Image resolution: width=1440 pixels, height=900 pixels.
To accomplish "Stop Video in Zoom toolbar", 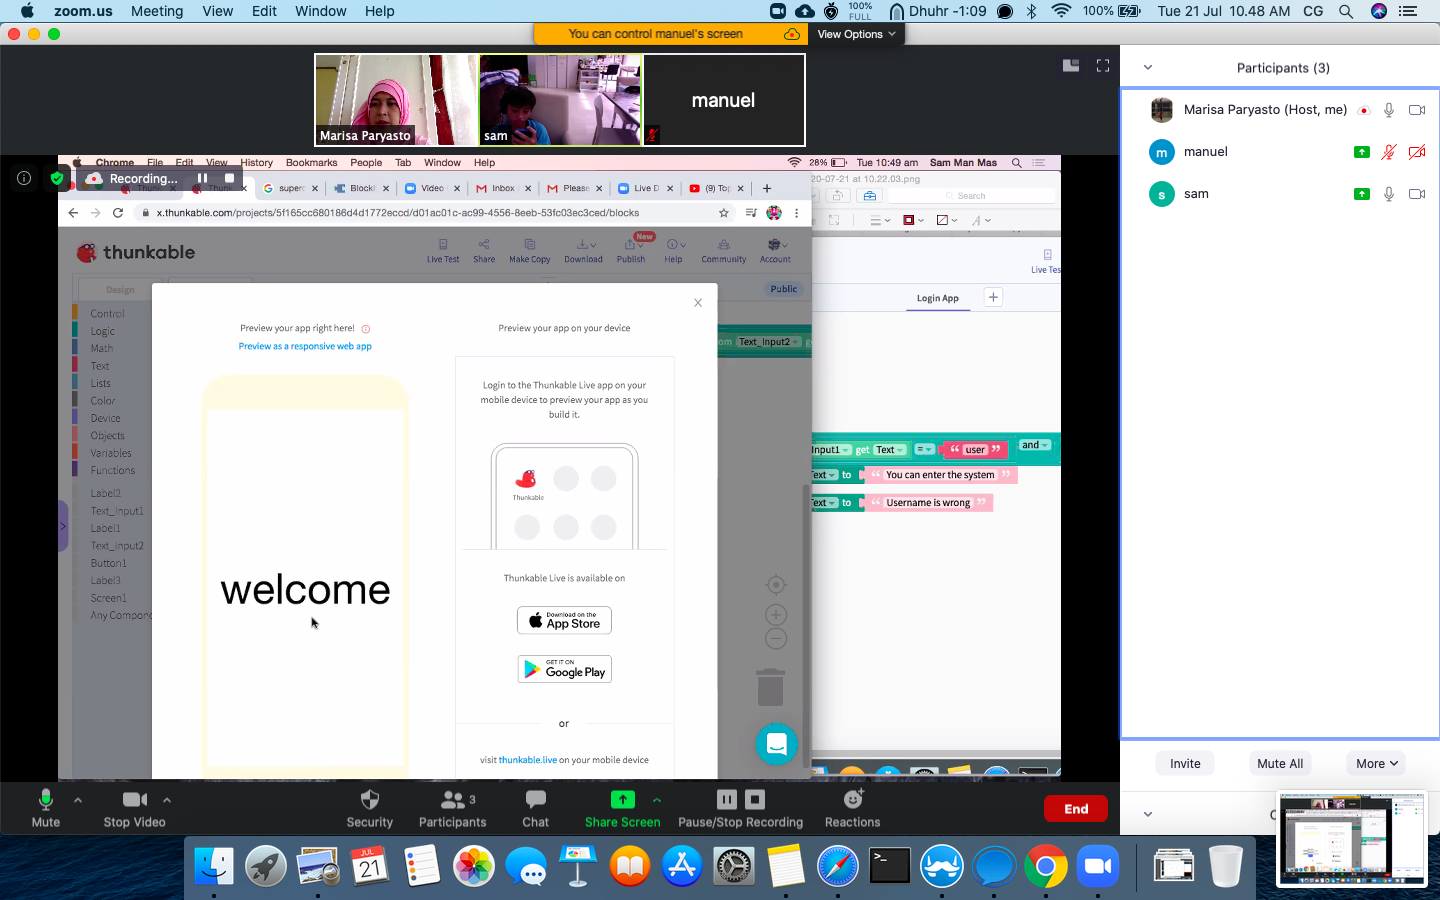I will coord(135,808).
